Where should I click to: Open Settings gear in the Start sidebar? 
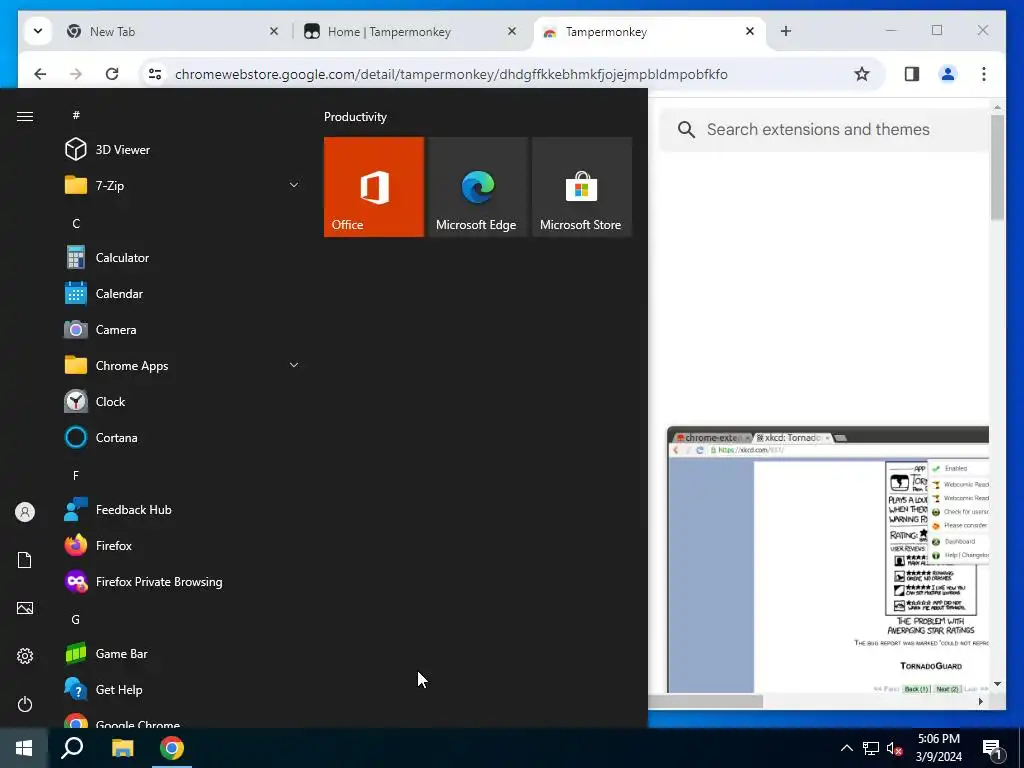pos(25,656)
